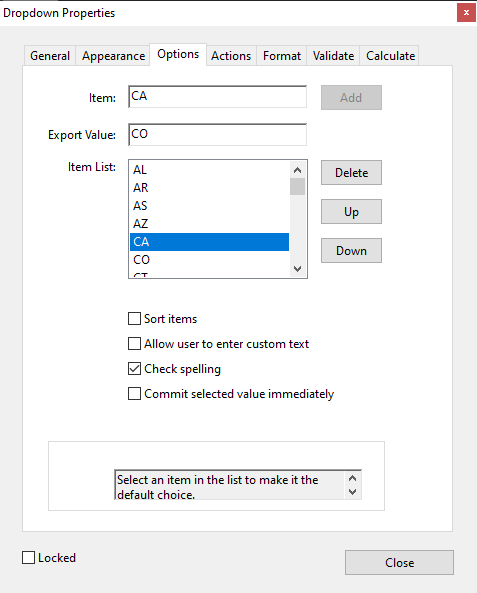Click the item list scroll up arrow
This screenshot has height=593, width=477.
coord(298,170)
